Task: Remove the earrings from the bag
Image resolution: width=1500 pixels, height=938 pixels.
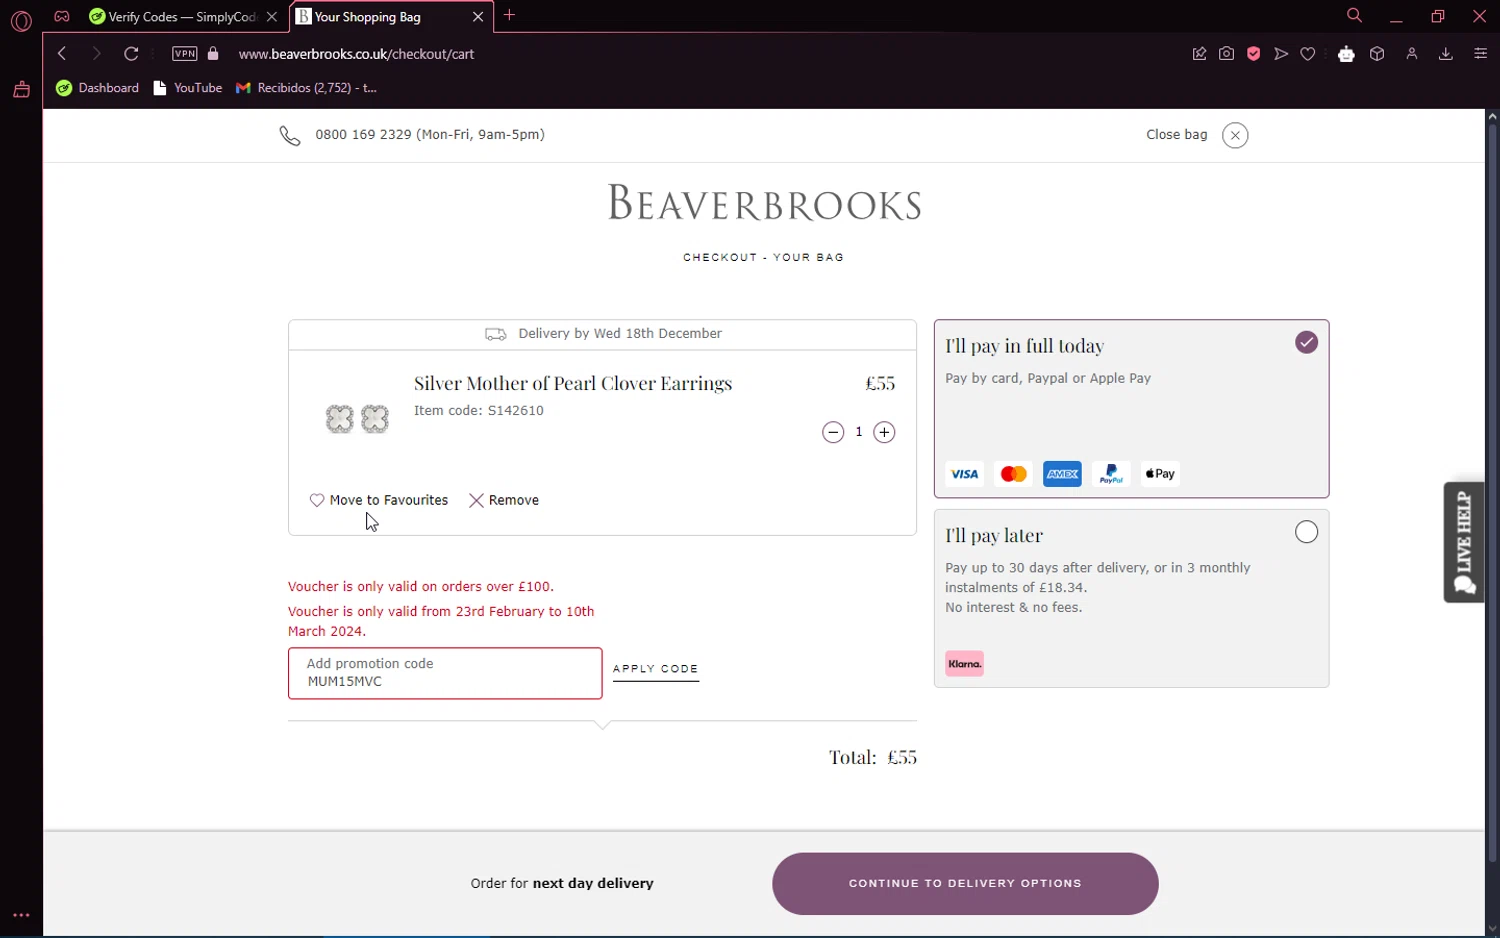Action: point(504,500)
